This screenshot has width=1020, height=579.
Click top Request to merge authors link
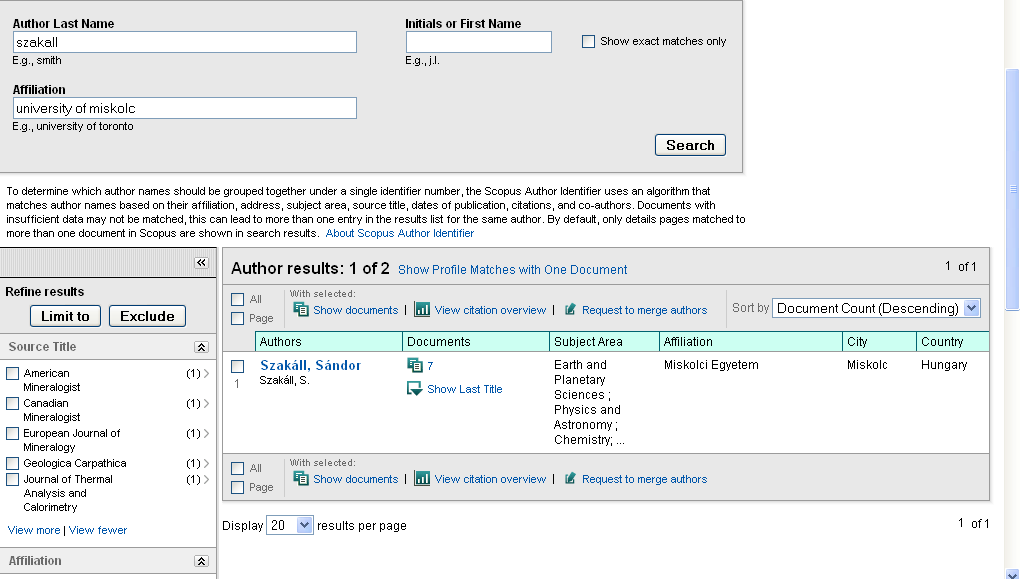coord(645,310)
